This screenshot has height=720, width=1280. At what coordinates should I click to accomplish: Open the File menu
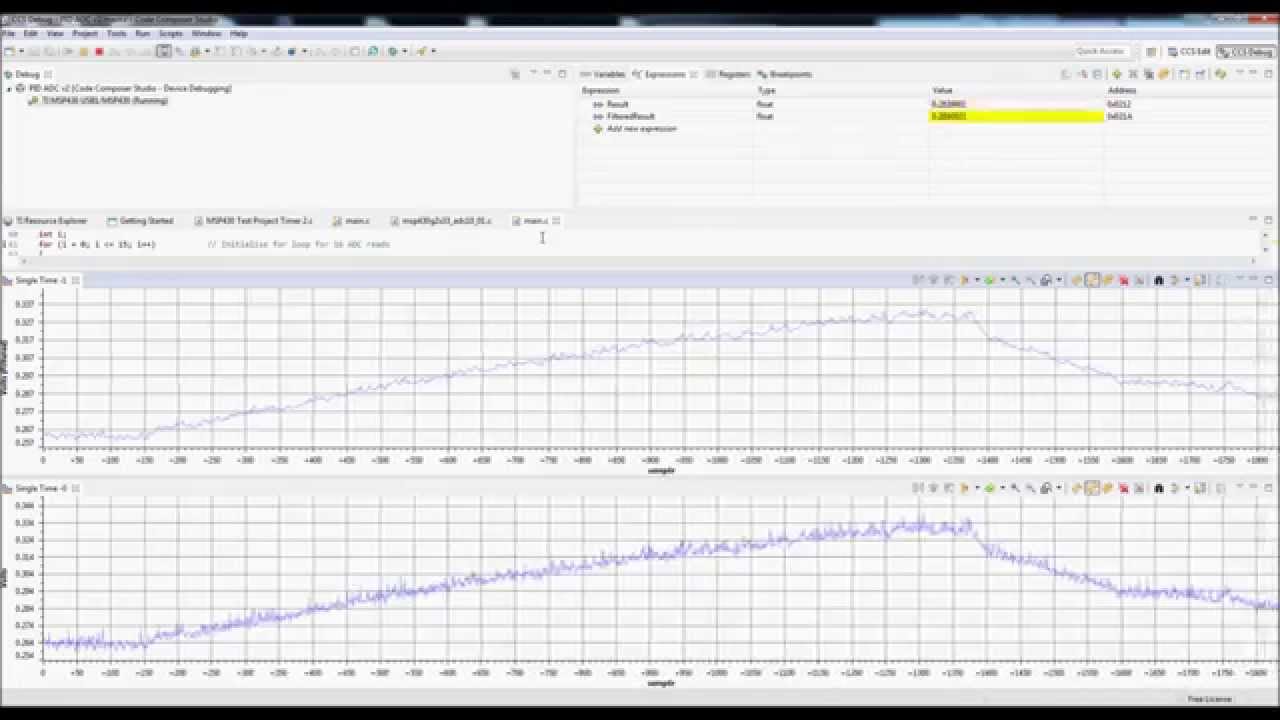[8, 33]
